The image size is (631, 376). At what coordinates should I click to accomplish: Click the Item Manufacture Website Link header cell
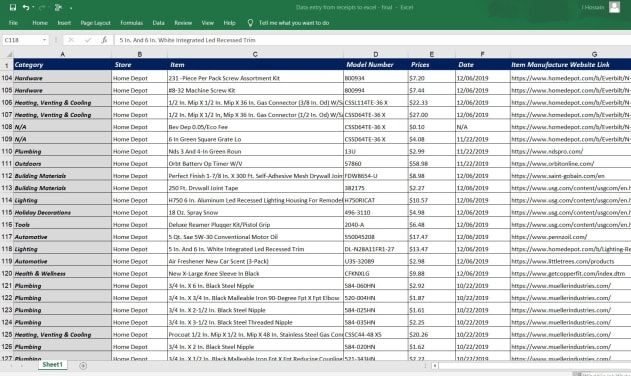pos(570,64)
